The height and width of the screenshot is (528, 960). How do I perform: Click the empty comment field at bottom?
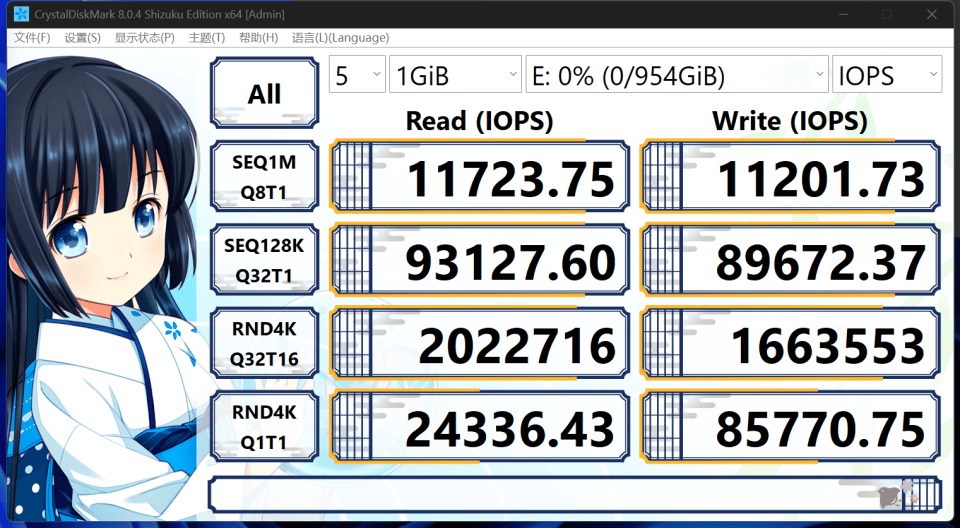pyautogui.click(x=575, y=495)
